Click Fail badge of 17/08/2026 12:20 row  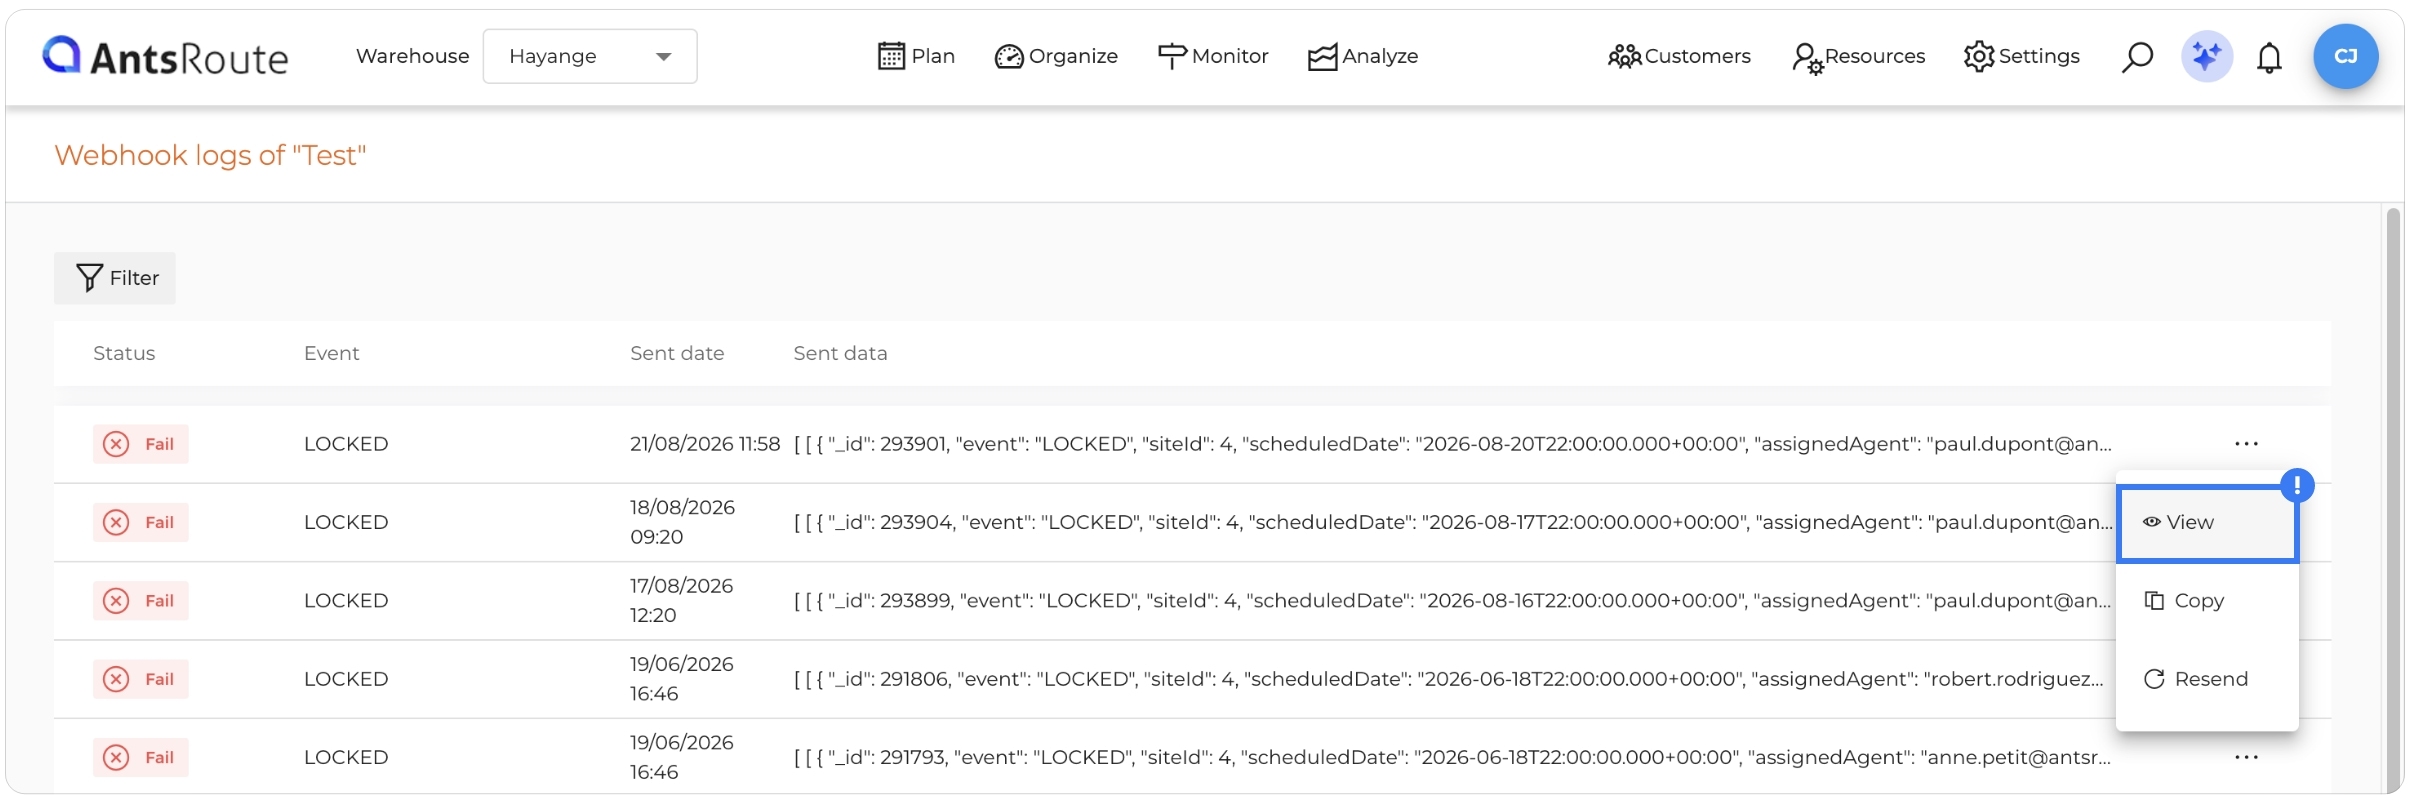(141, 600)
